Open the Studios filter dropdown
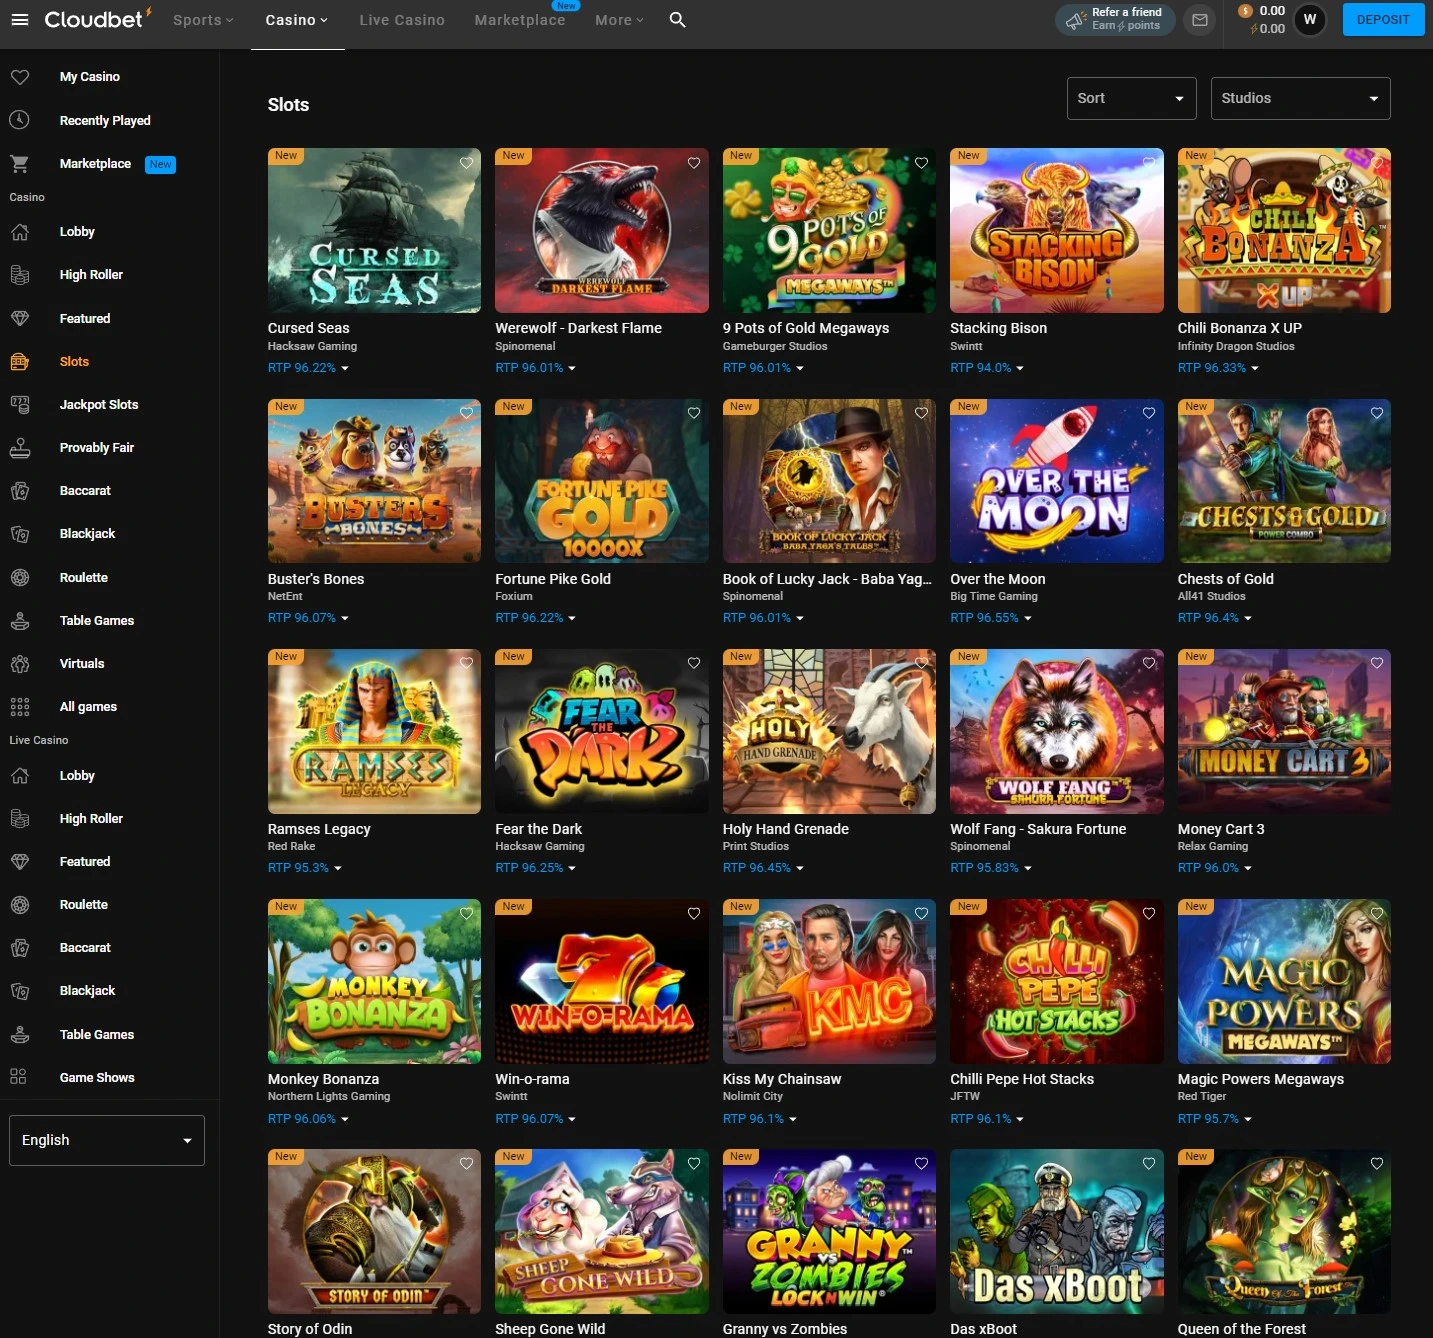Viewport: 1433px width, 1338px height. [x=1300, y=98]
